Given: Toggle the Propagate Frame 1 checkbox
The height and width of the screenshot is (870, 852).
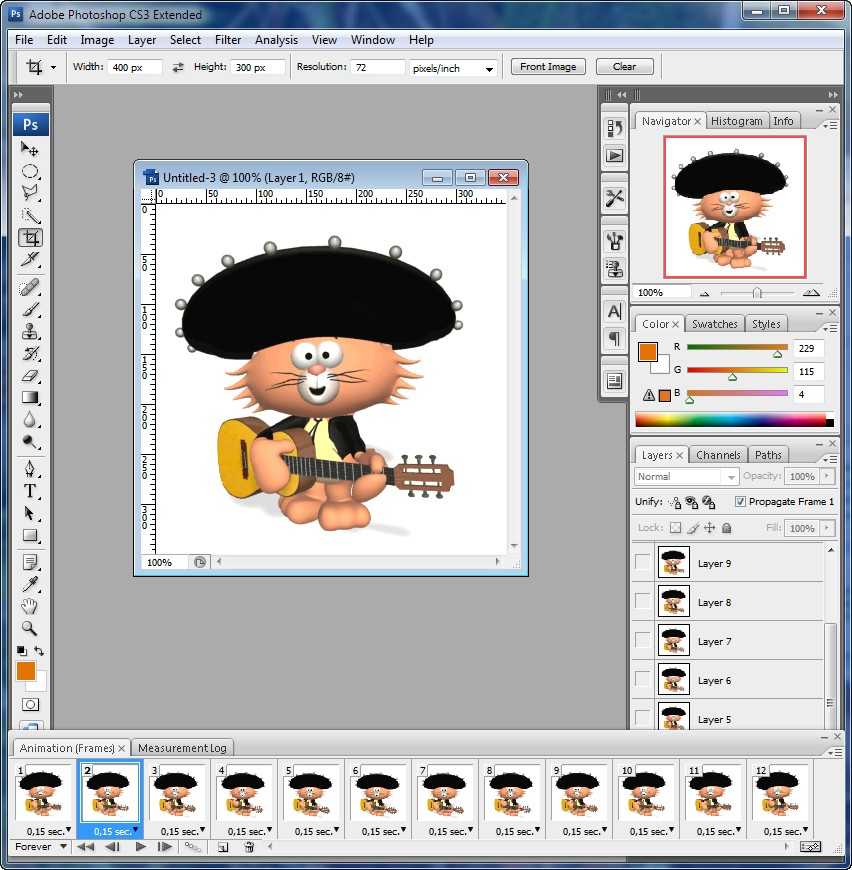Looking at the screenshot, I should click(740, 502).
